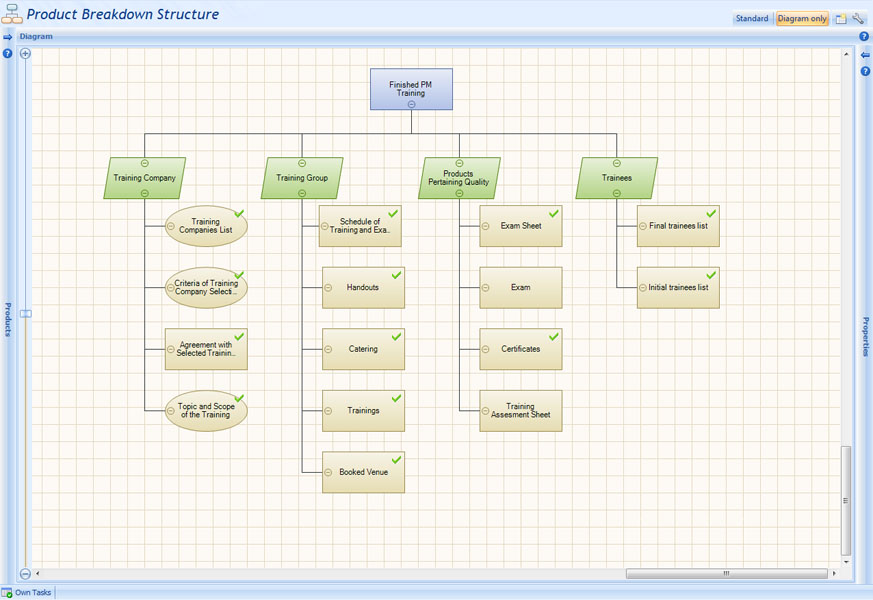Click the Product Breakdown Structure app icon
This screenshot has height=600, width=873.
pyautogui.click(x=12, y=12)
